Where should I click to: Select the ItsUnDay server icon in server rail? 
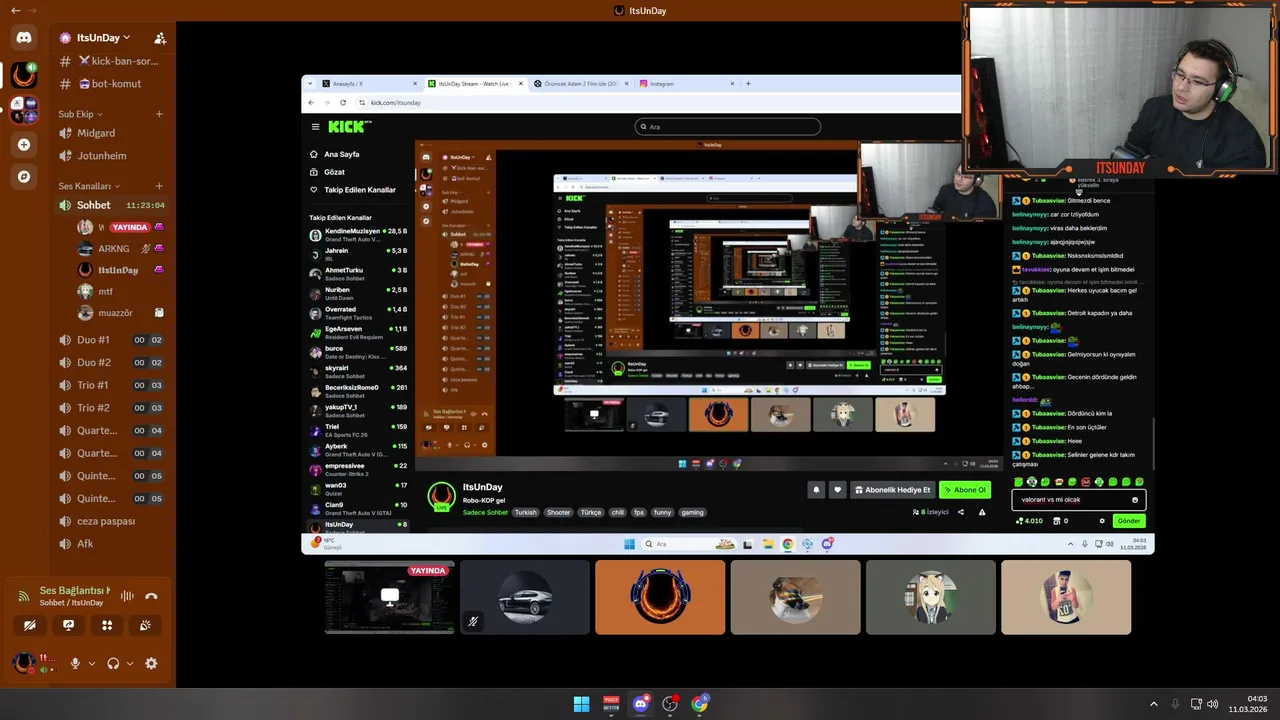(x=24, y=75)
